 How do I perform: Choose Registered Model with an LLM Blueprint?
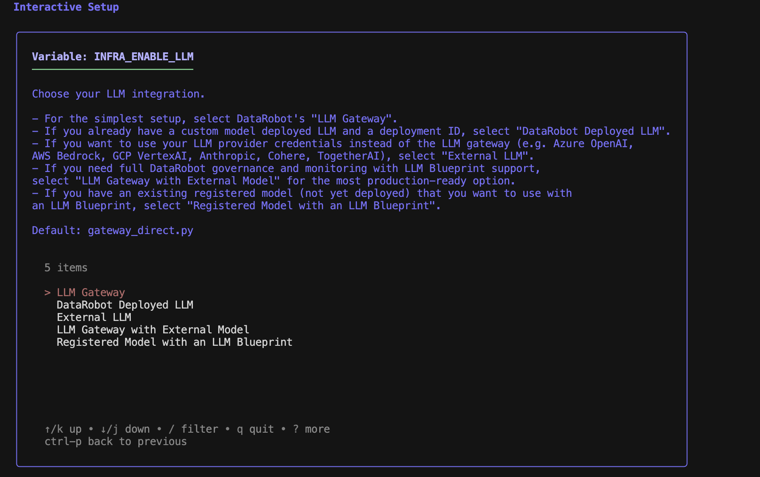point(174,342)
